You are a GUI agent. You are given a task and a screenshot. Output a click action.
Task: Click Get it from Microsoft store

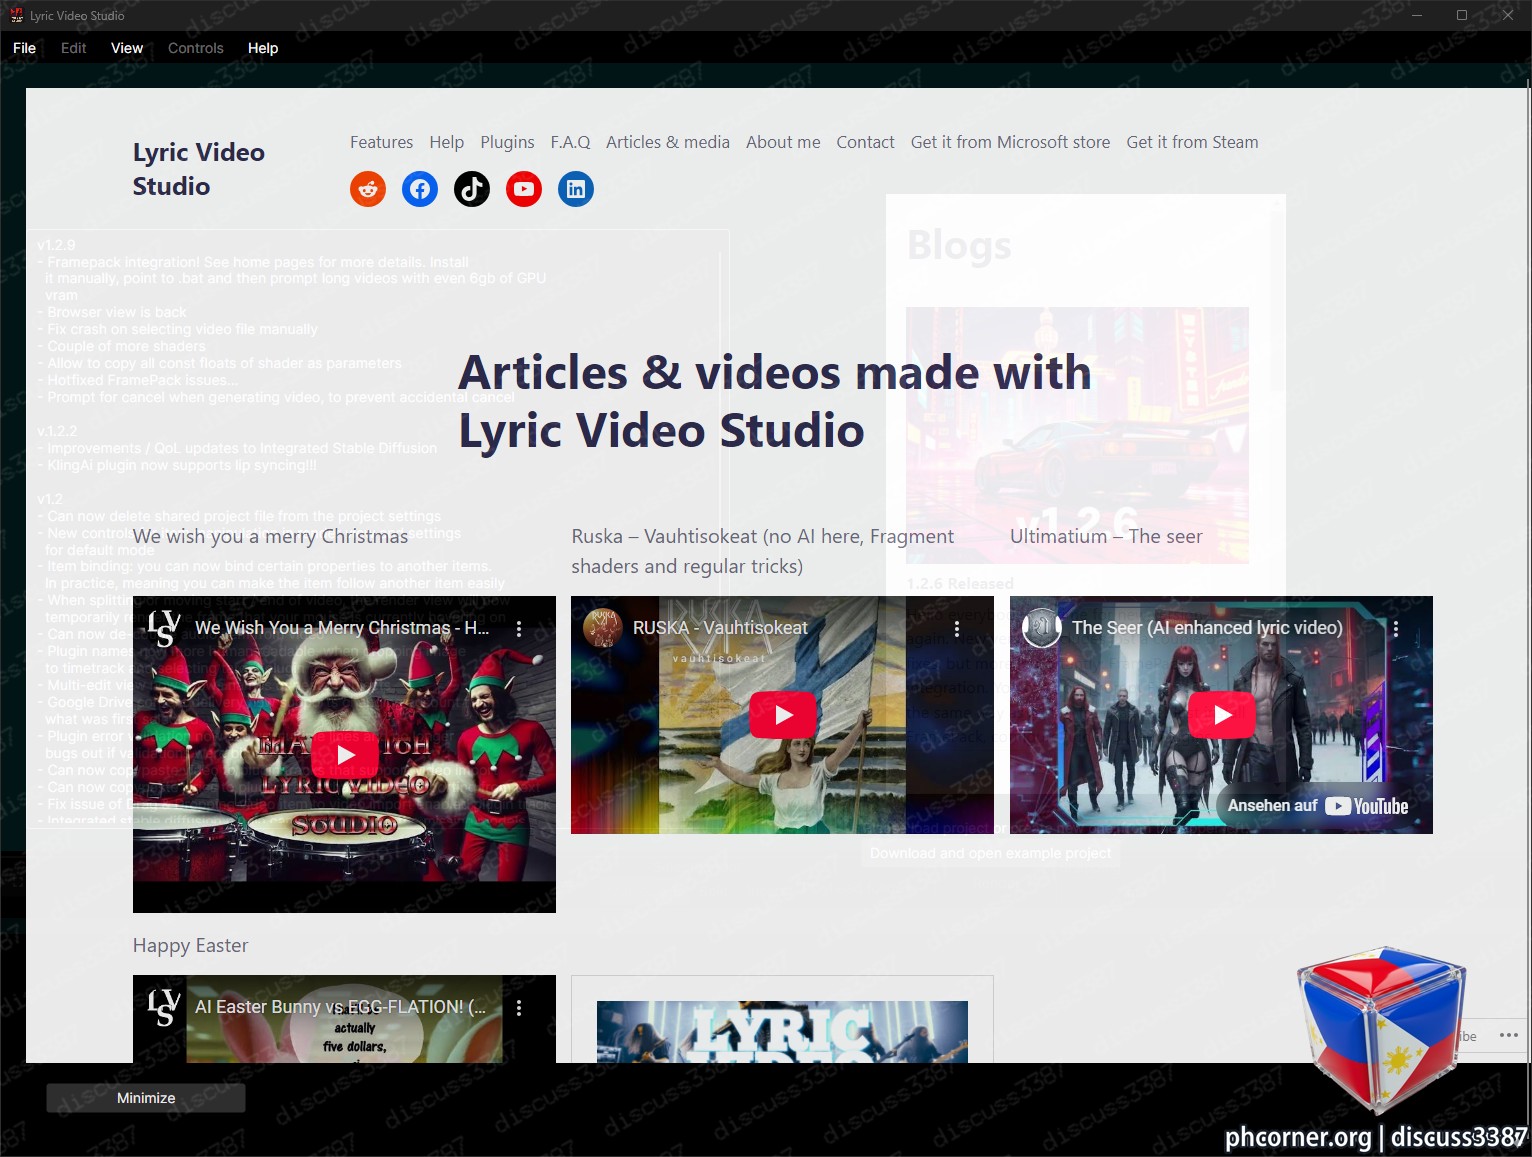[1010, 142]
